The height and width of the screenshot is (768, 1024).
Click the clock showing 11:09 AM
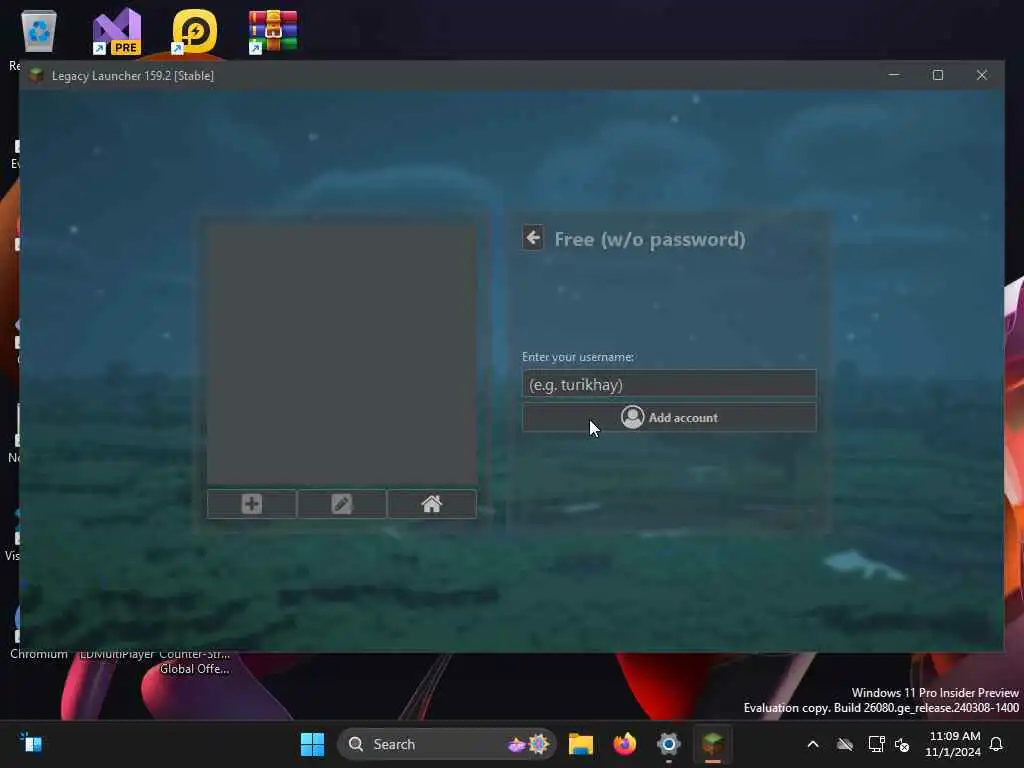(953, 744)
